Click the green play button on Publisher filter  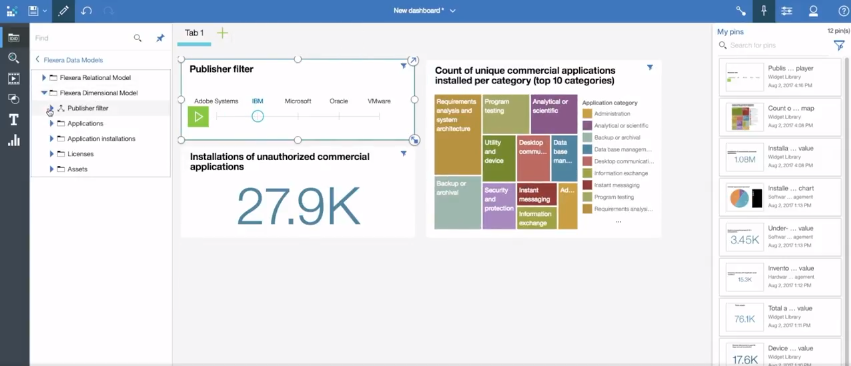[x=198, y=116]
